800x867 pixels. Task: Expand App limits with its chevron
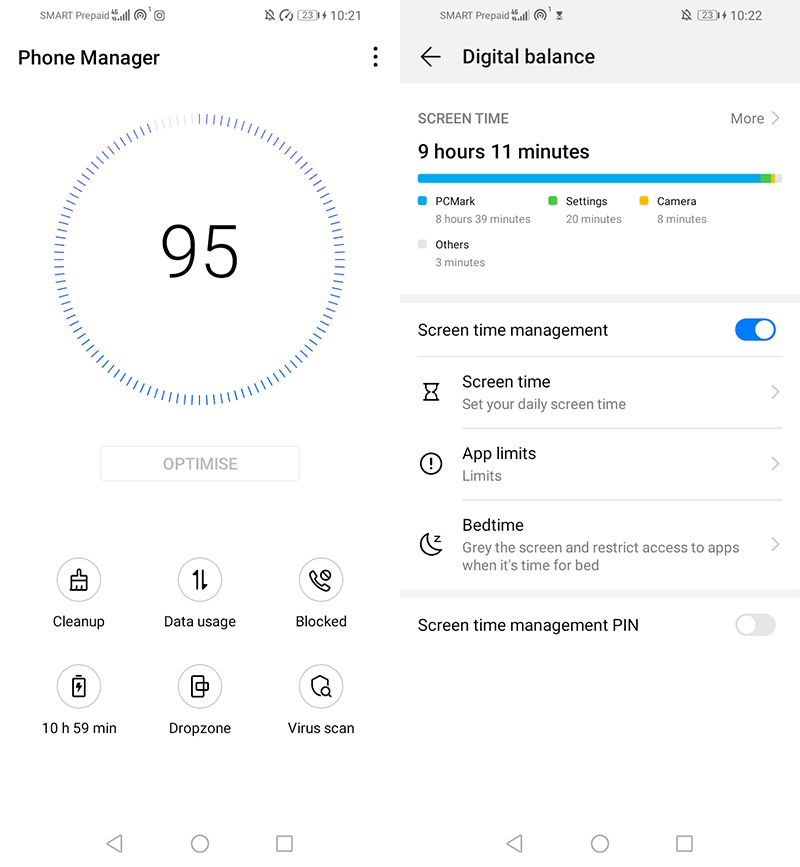point(777,464)
